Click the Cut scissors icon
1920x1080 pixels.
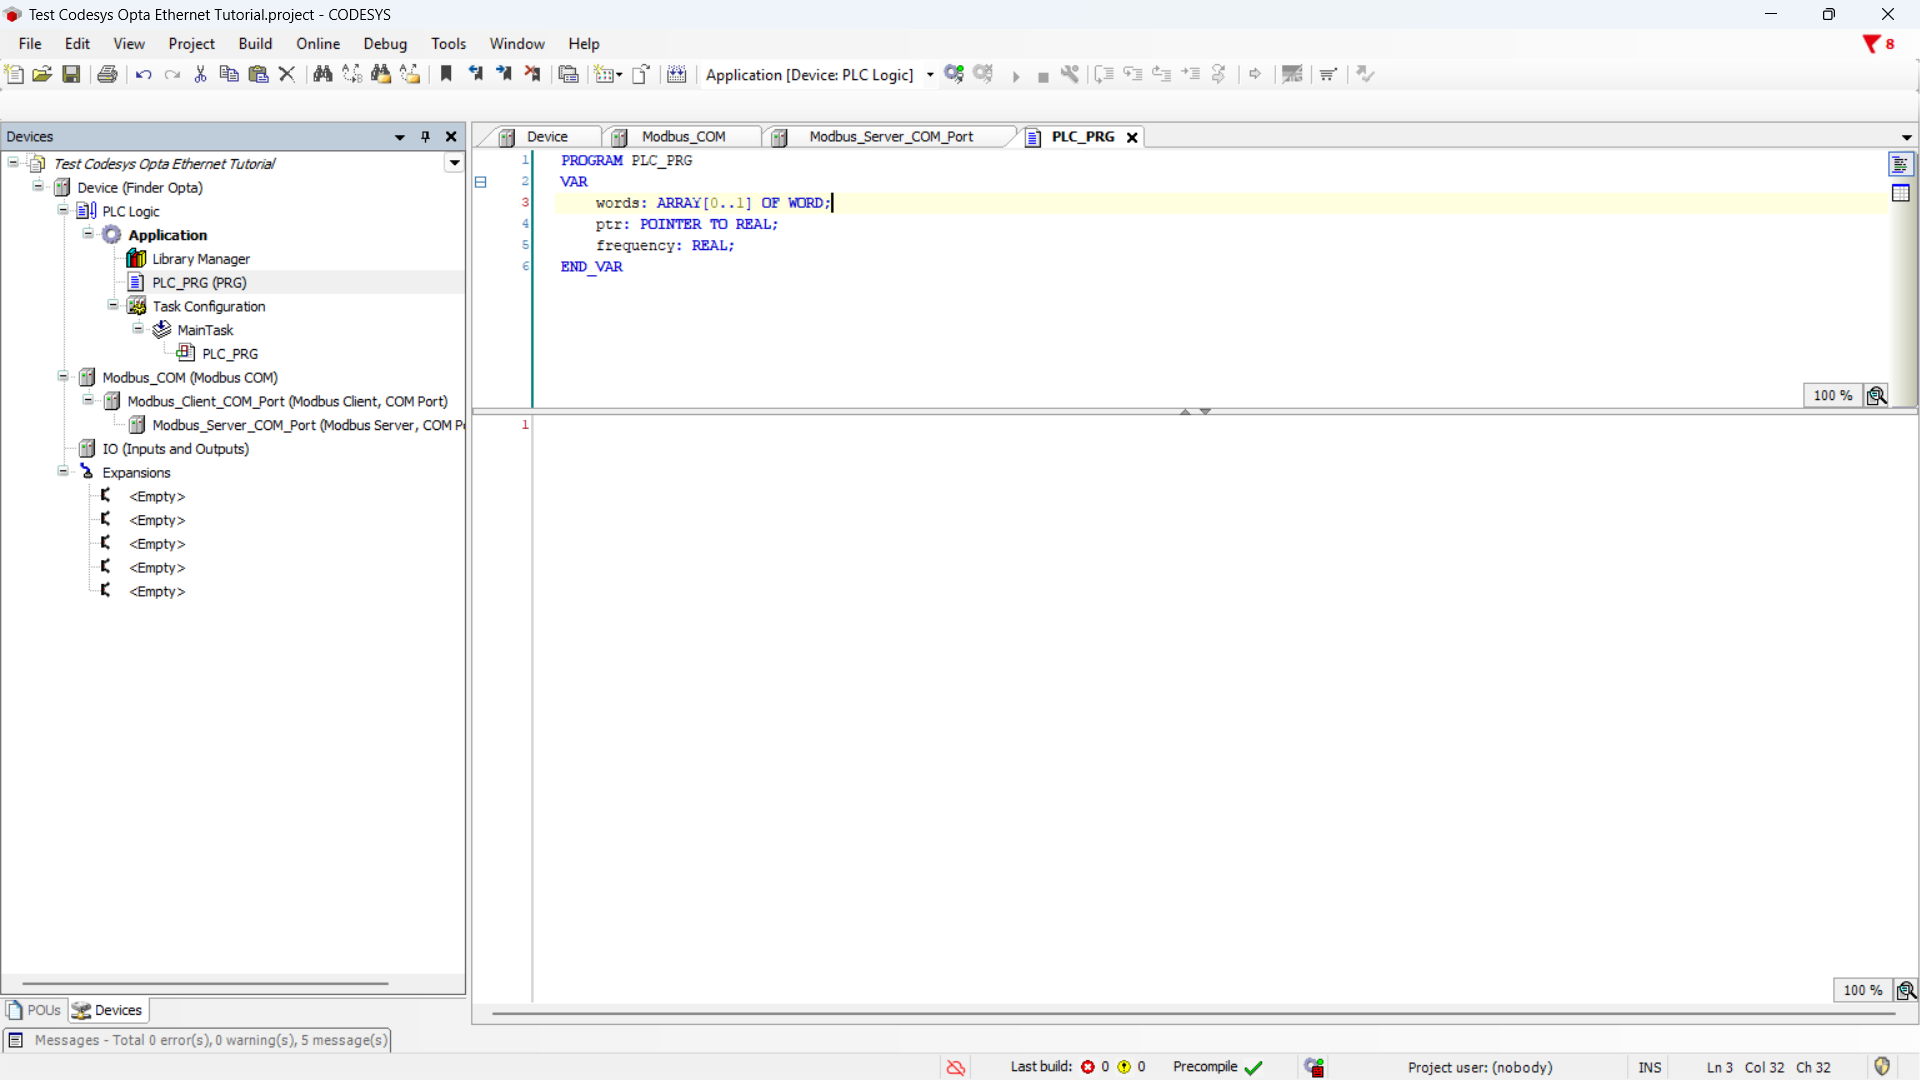pos(200,74)
